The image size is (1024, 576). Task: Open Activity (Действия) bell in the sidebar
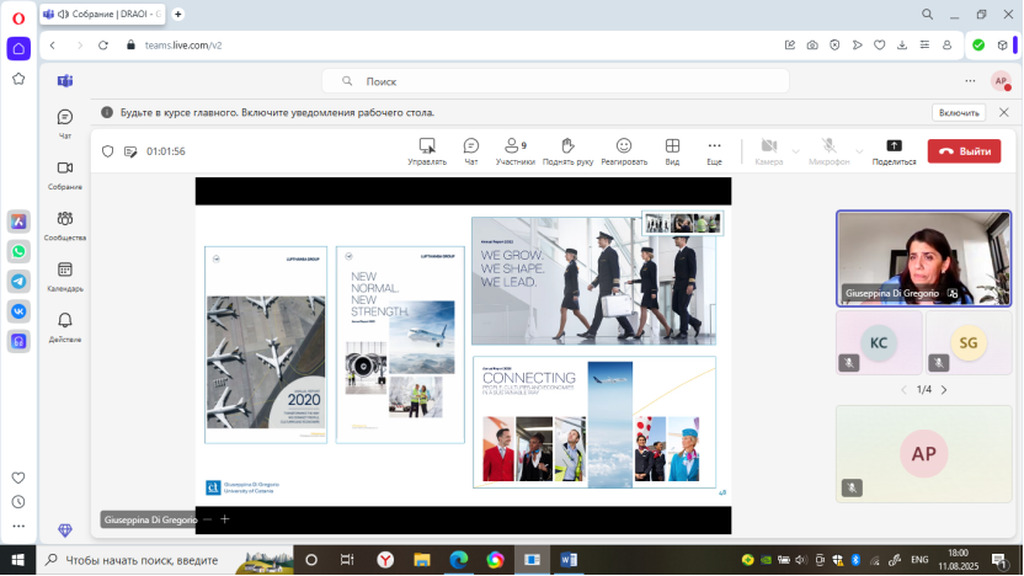(65, 327)
